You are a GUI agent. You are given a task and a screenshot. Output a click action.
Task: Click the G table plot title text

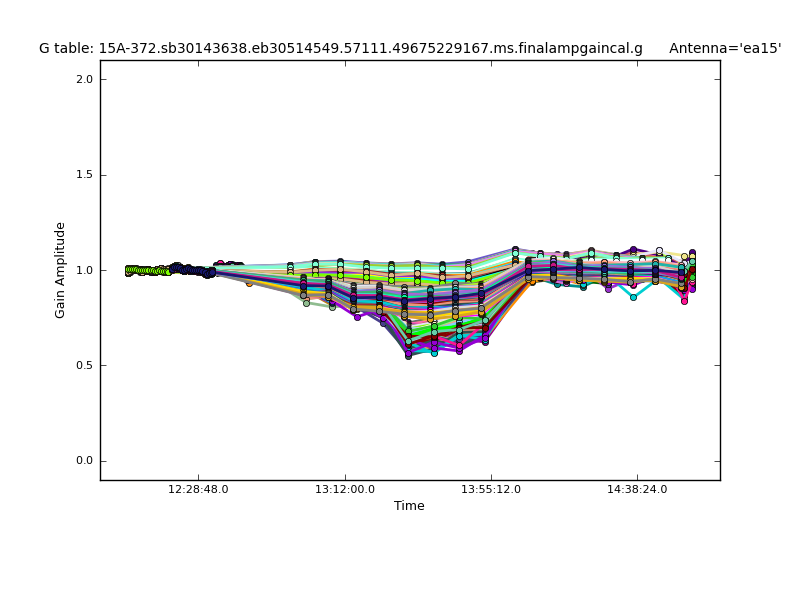click(x=340, y=48)
